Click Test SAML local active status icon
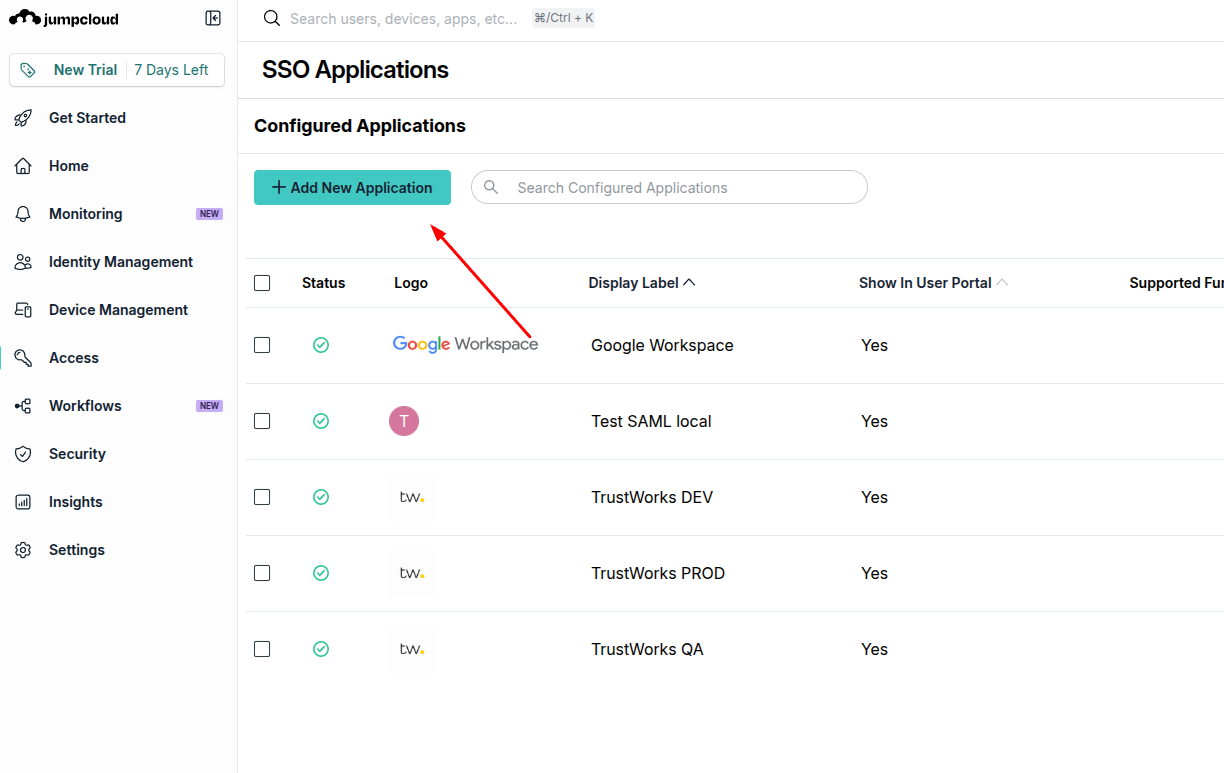Image resolution: width=1224 pixels, height=773 pixels. click(321, 421)
